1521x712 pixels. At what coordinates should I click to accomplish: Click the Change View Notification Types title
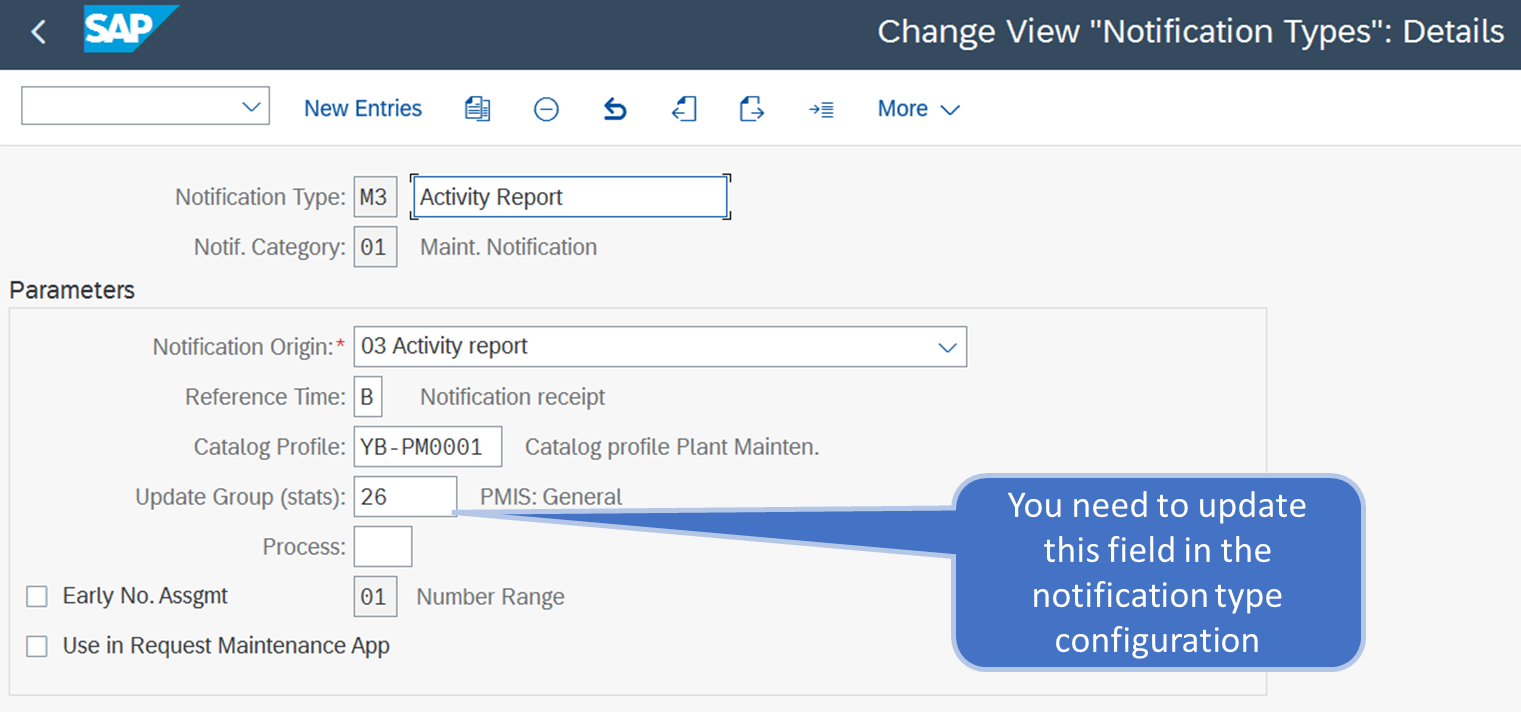coord(1191,31)
